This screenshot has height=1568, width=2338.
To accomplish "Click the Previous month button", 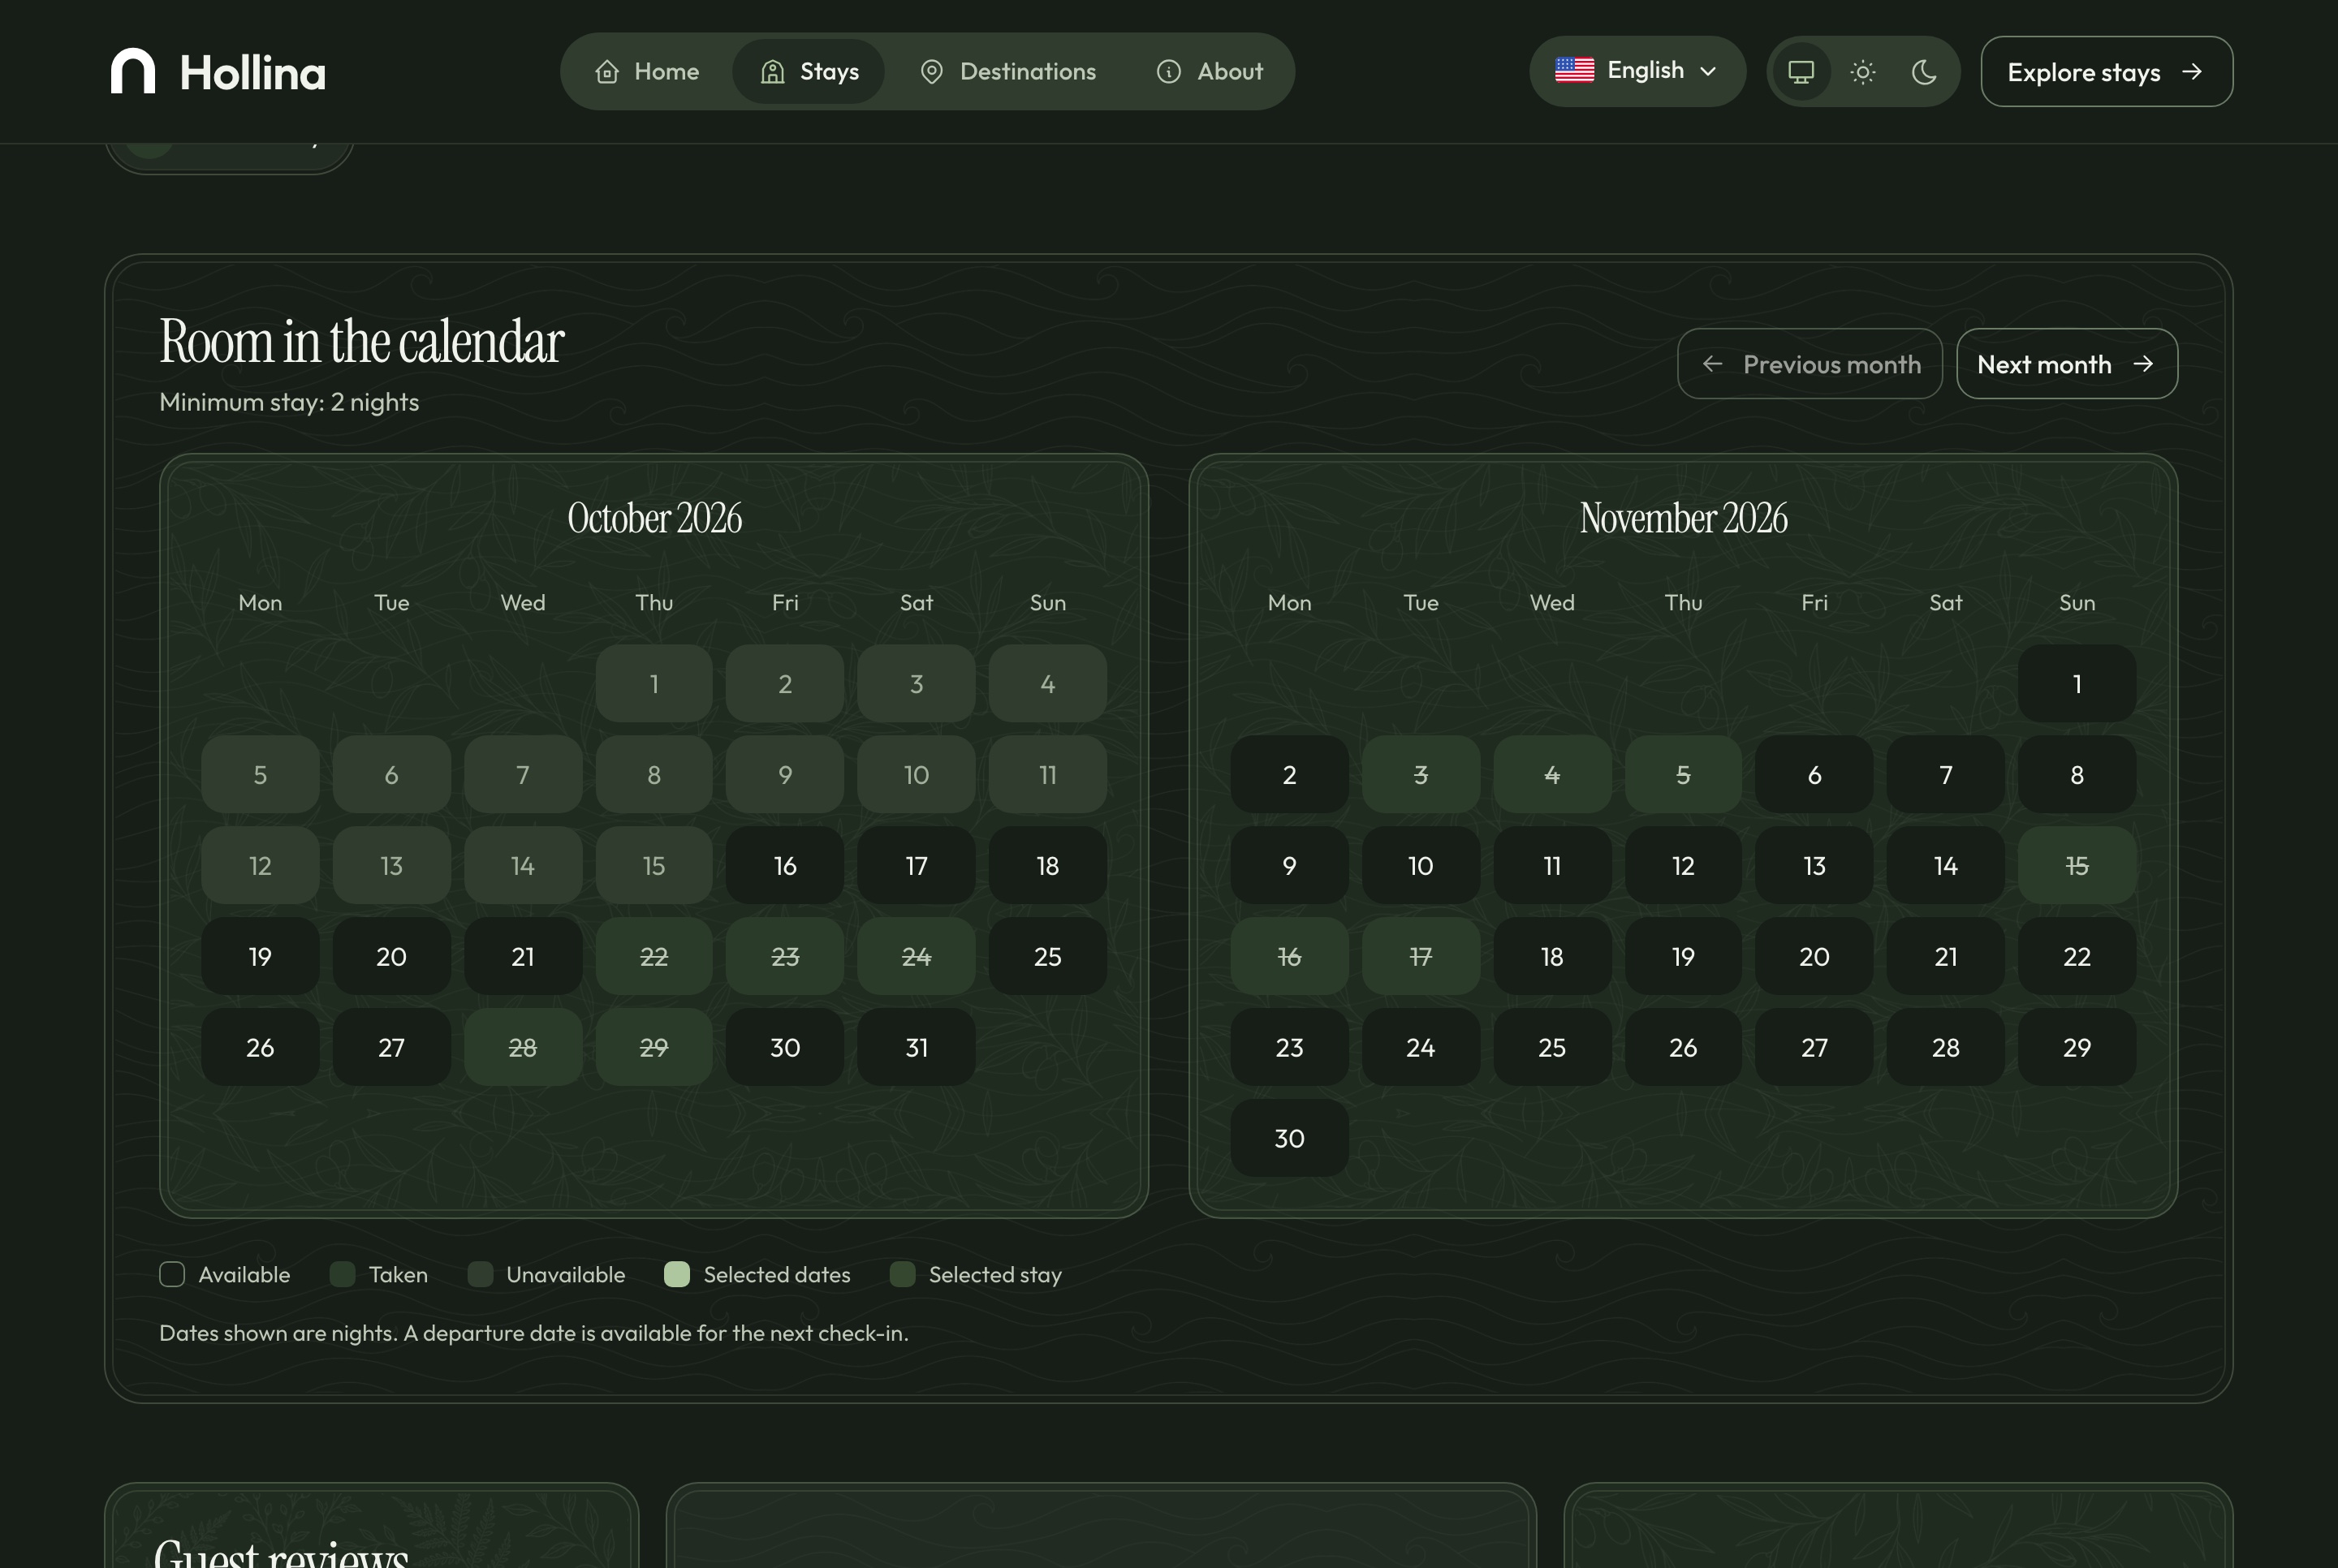I will pyautogui.click(x=1809, y=364).
